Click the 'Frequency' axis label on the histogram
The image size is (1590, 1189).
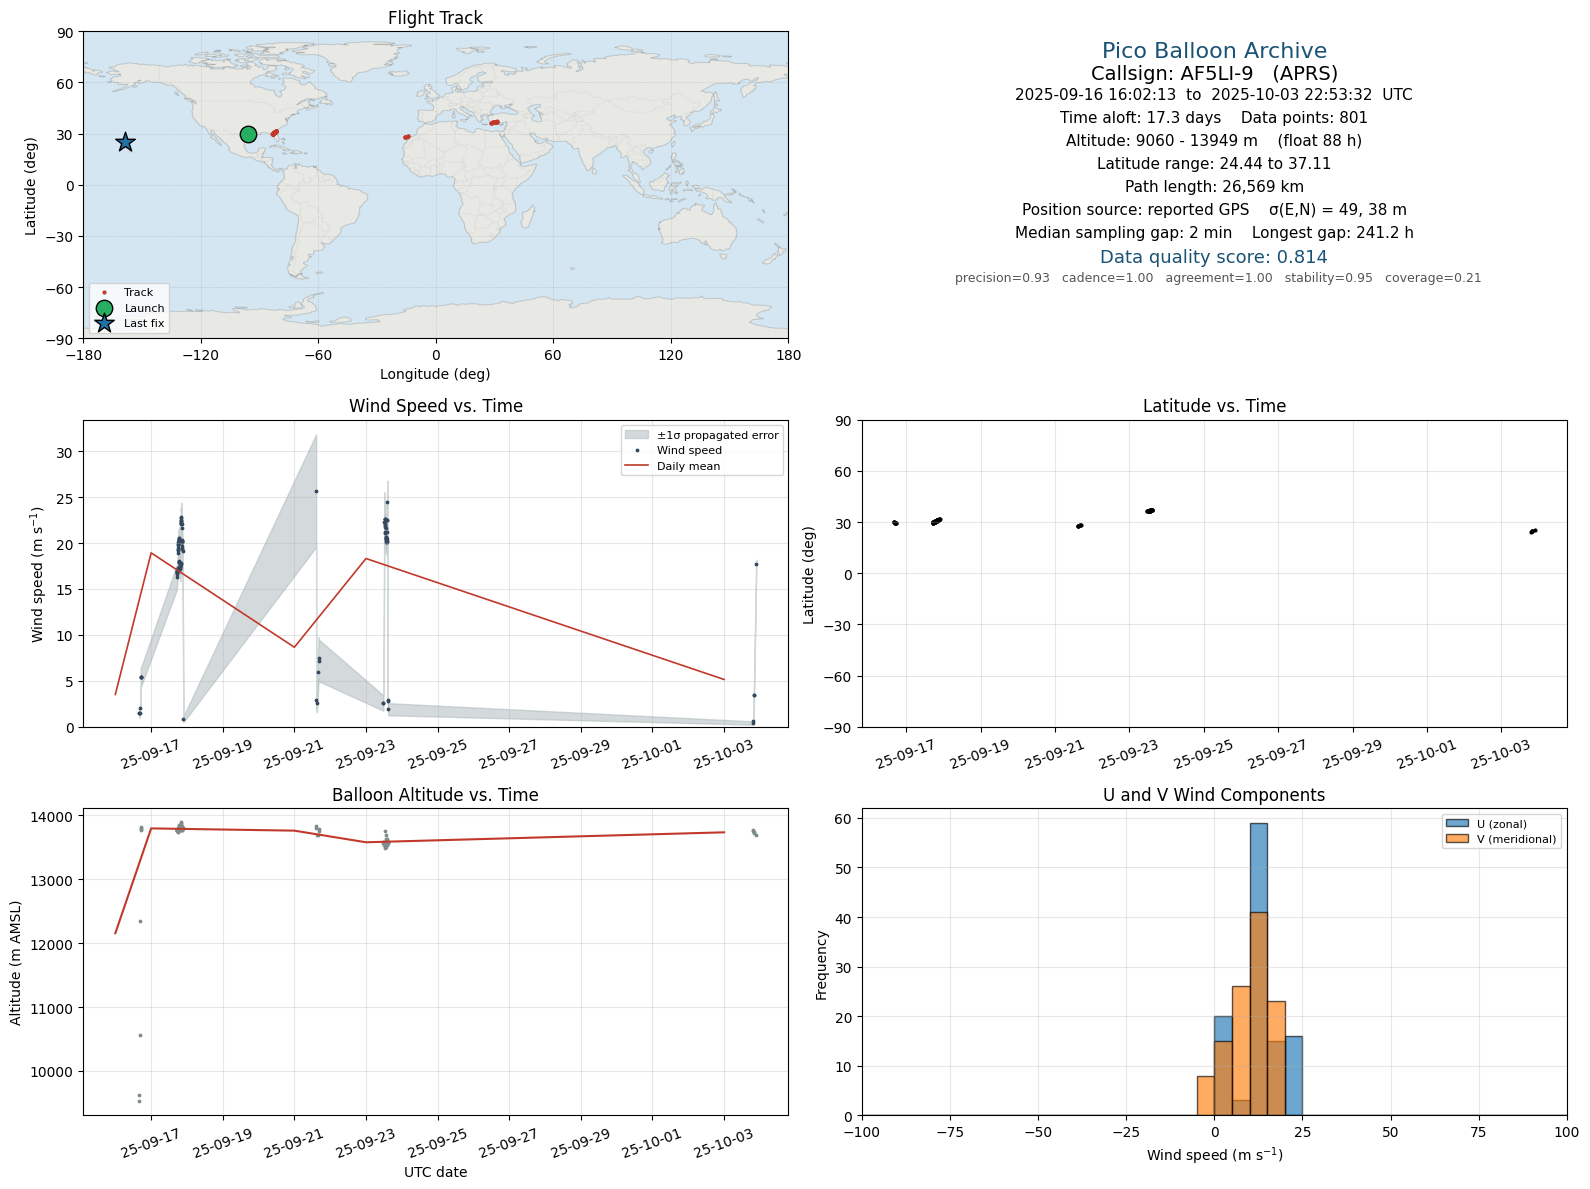pos(822,965)
